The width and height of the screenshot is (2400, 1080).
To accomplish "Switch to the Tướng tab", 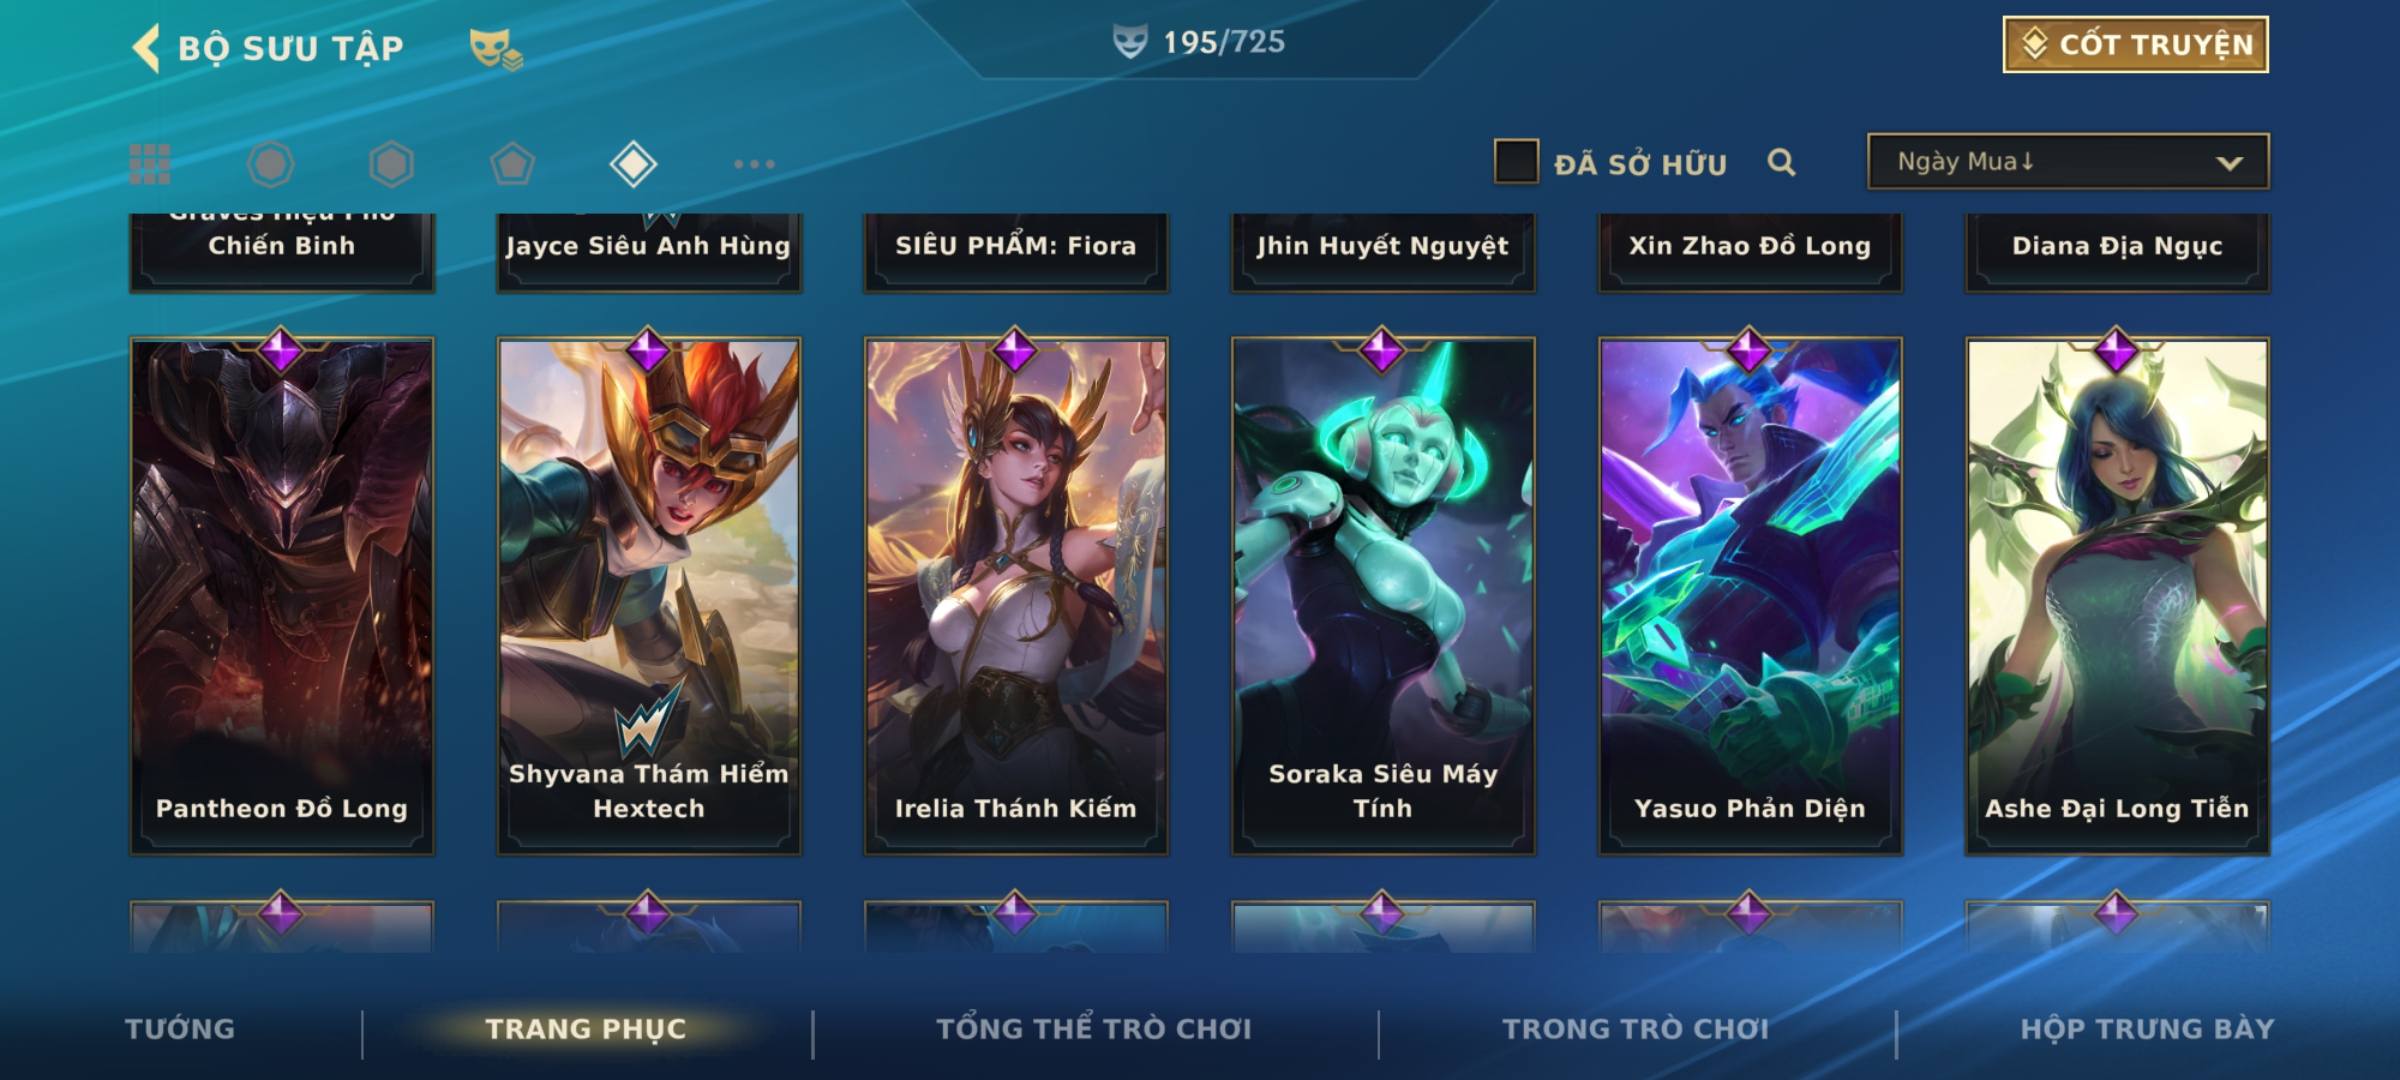I will (x=180, y=1029).
